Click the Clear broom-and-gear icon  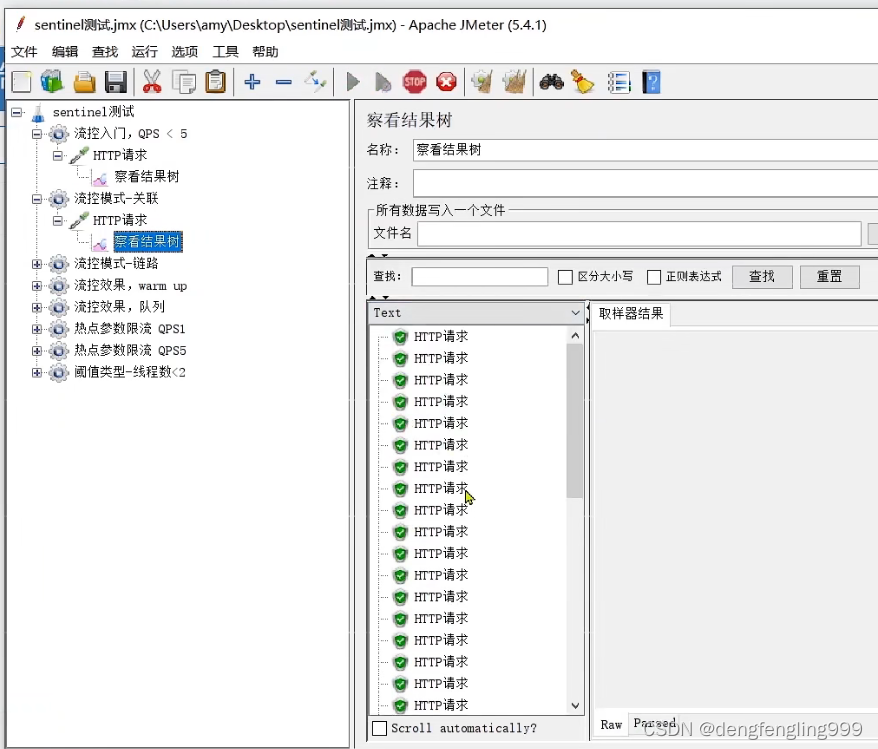pos(482,82)
